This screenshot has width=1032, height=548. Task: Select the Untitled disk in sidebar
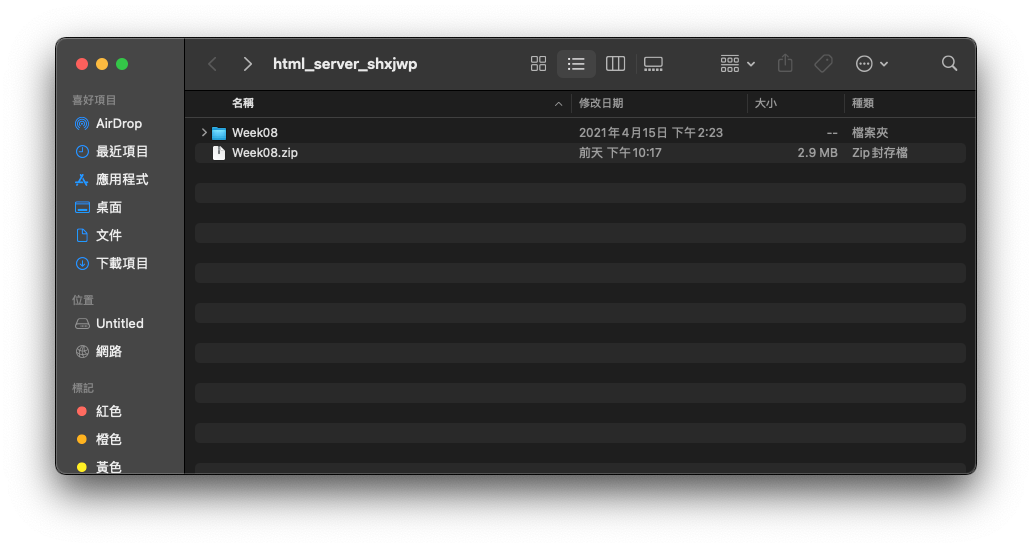(119, 324)
